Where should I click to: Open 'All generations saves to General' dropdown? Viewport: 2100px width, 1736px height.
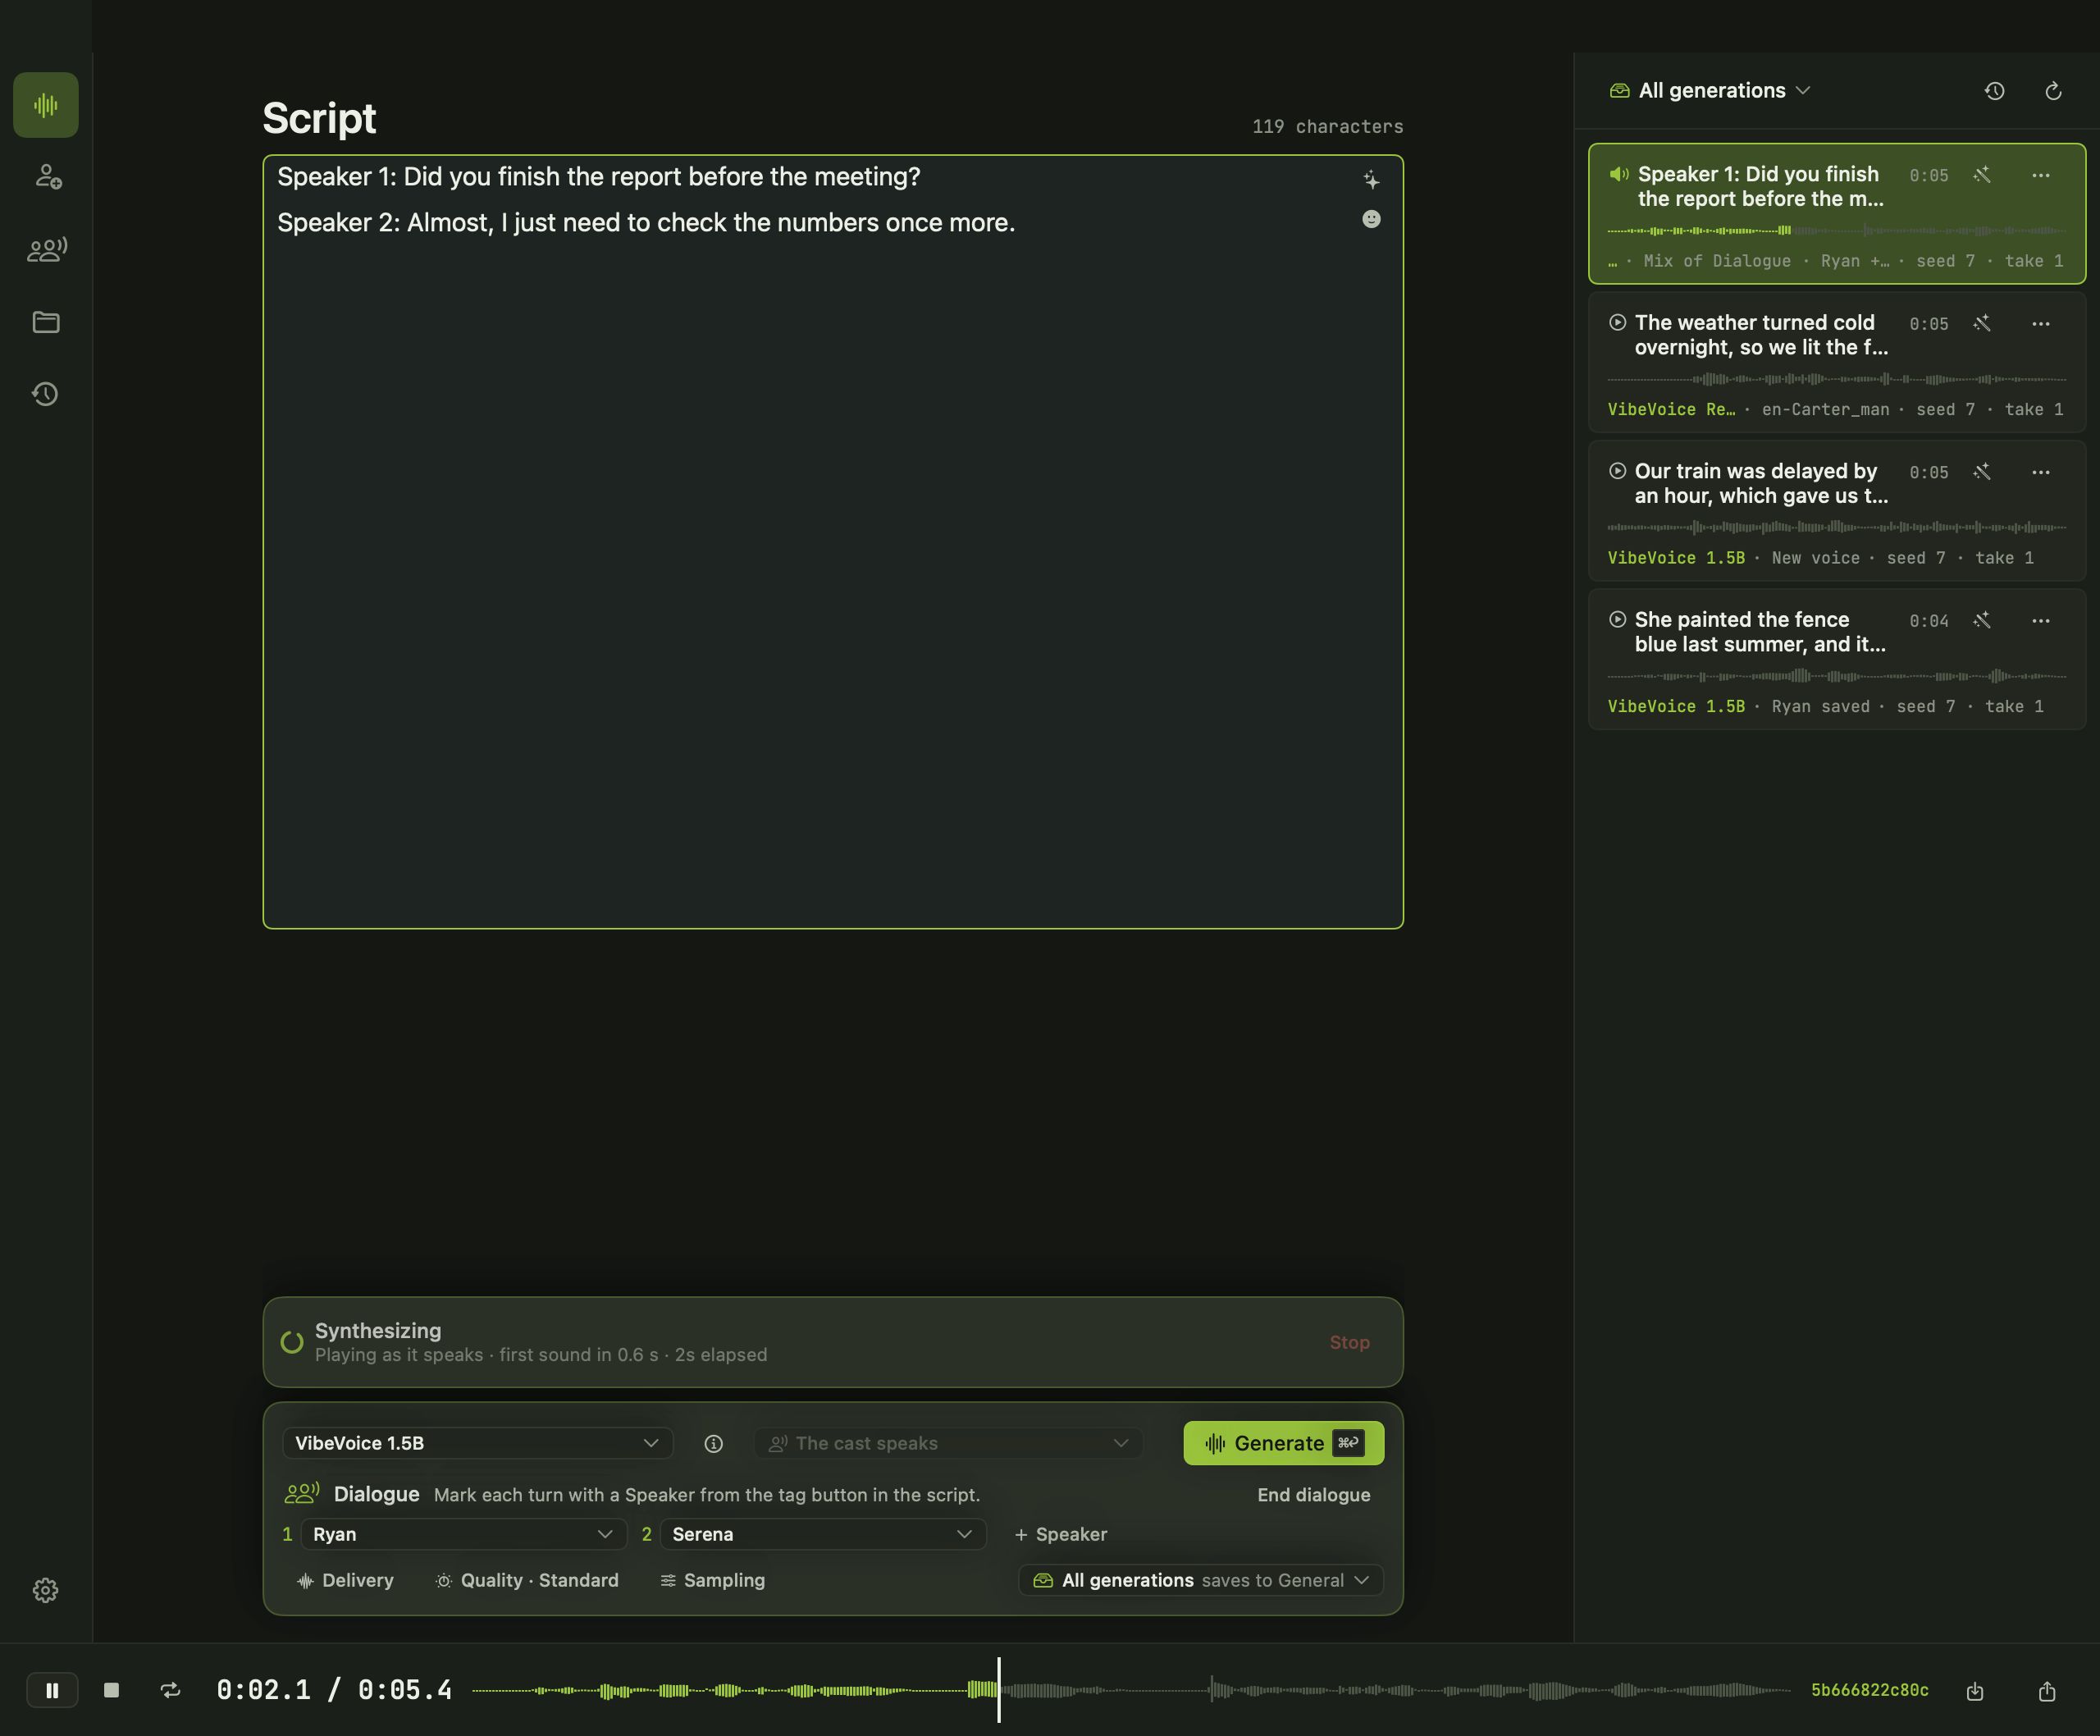[1200, 1580]
